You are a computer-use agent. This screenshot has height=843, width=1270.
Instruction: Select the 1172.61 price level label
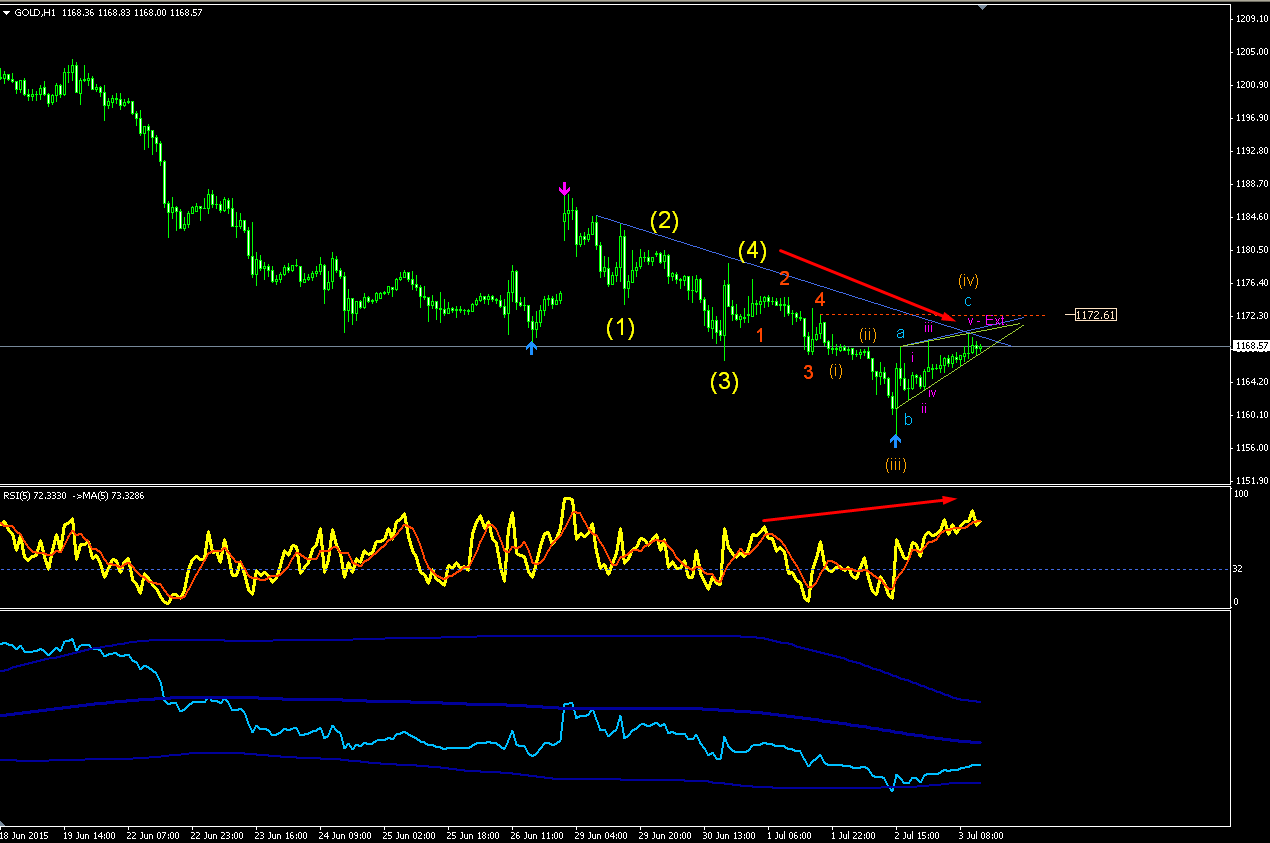[1095, 315]
